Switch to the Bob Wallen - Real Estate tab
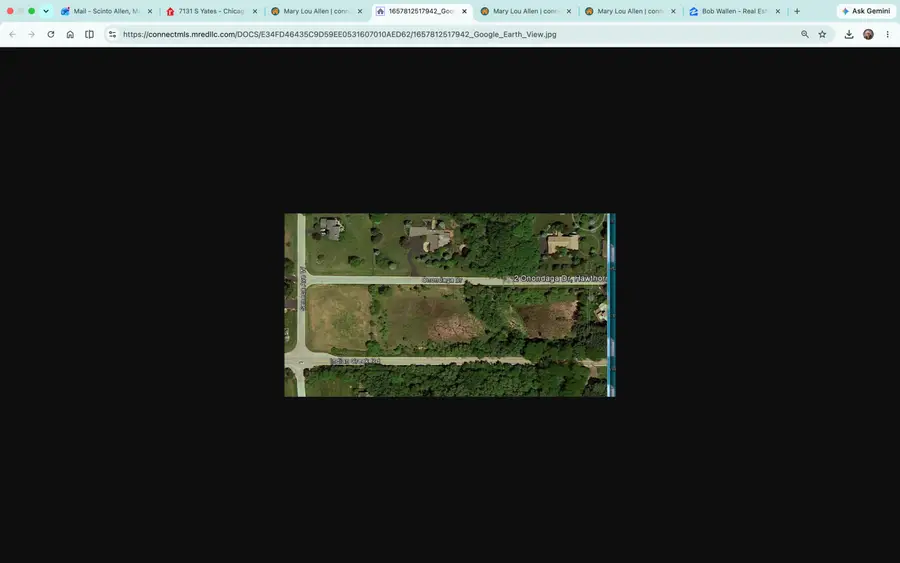This screenshot has height=563, width=900. (x=735, y=11)
